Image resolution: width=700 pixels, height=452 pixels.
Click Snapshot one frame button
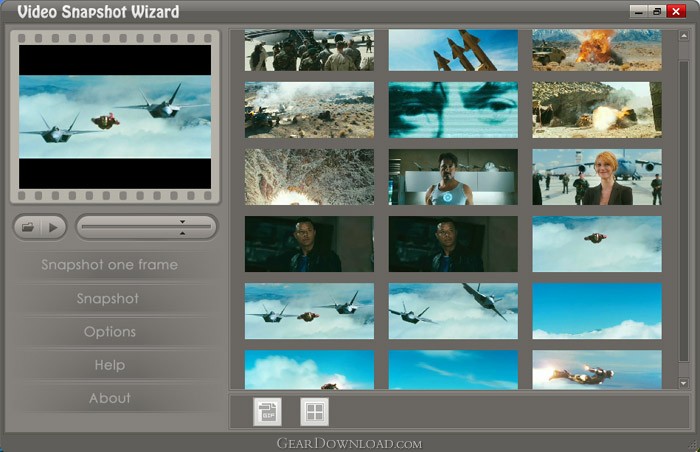pyautogui.click(x=110, y=265)
